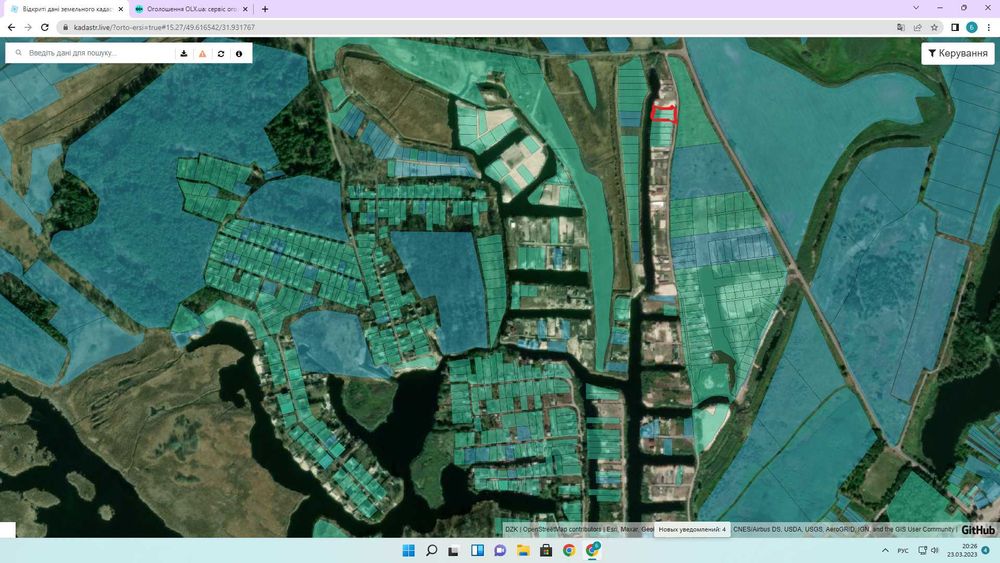This screenshot has width=1000, height=563.
Task: Click the magnifier icon in the search box
Action: pos(18,53)
